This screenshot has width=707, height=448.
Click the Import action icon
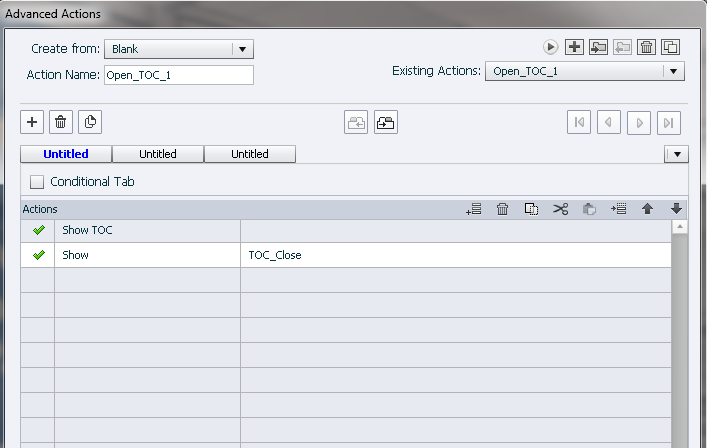(598, 47)
